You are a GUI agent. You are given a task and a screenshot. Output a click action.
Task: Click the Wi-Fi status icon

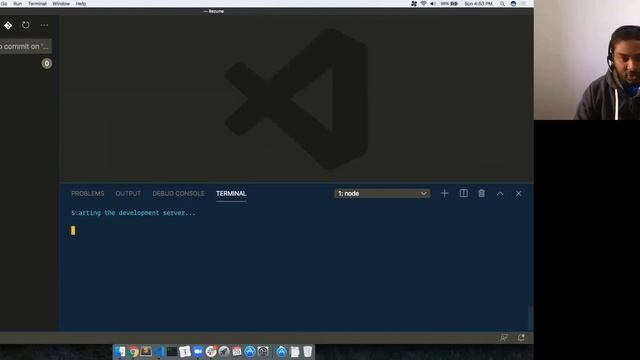pos(423,4)
